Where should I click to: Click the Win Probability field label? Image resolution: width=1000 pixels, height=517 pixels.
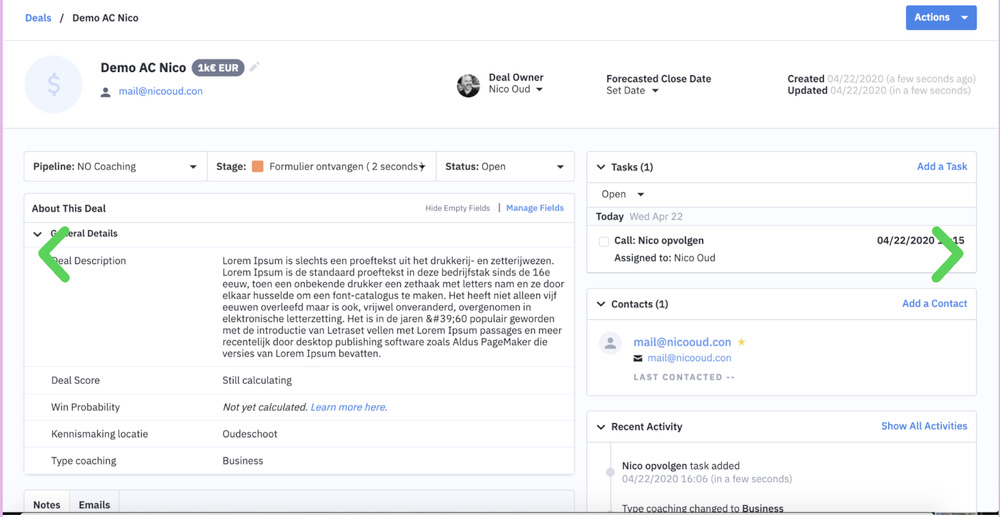85,407
